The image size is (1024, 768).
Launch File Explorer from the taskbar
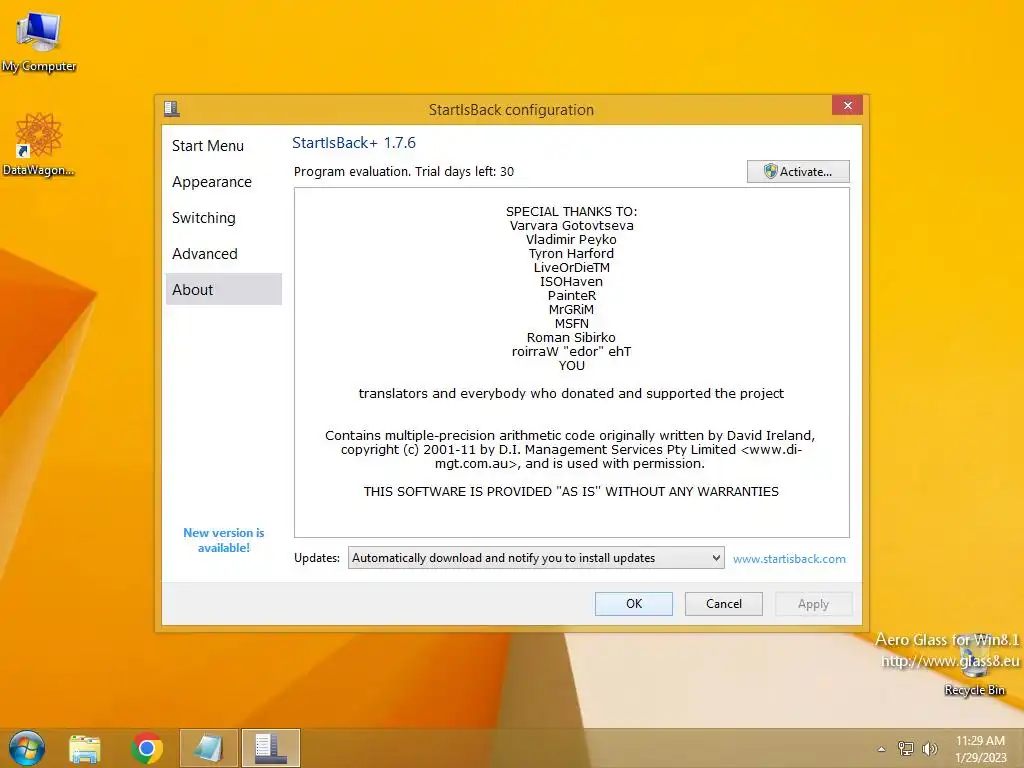tap(85, 748)
